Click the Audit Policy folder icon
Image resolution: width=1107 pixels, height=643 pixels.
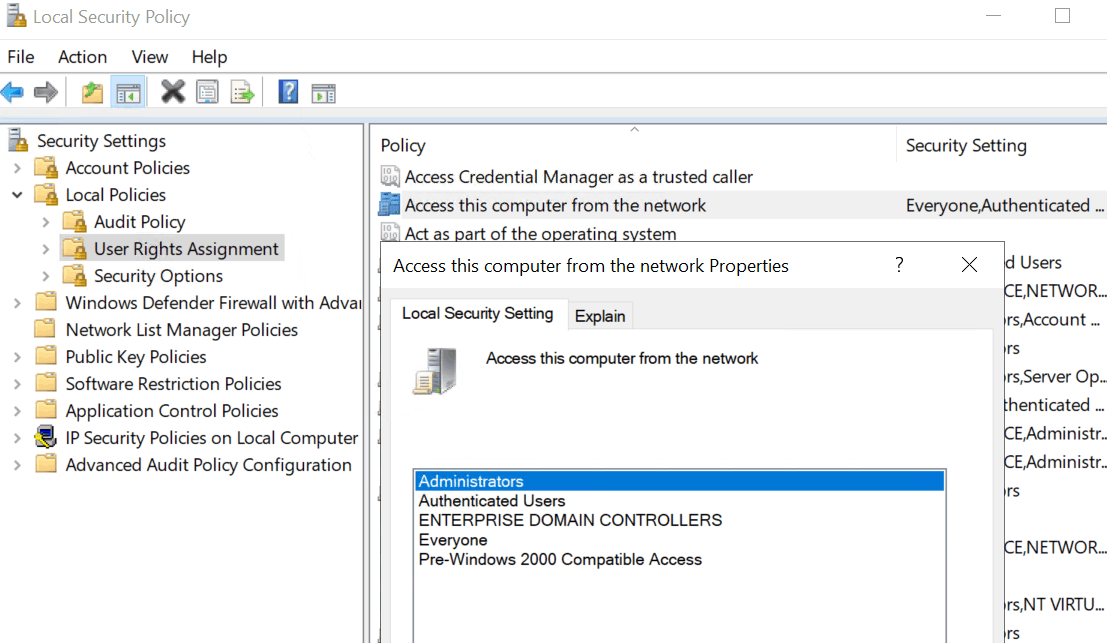point(75,222)
